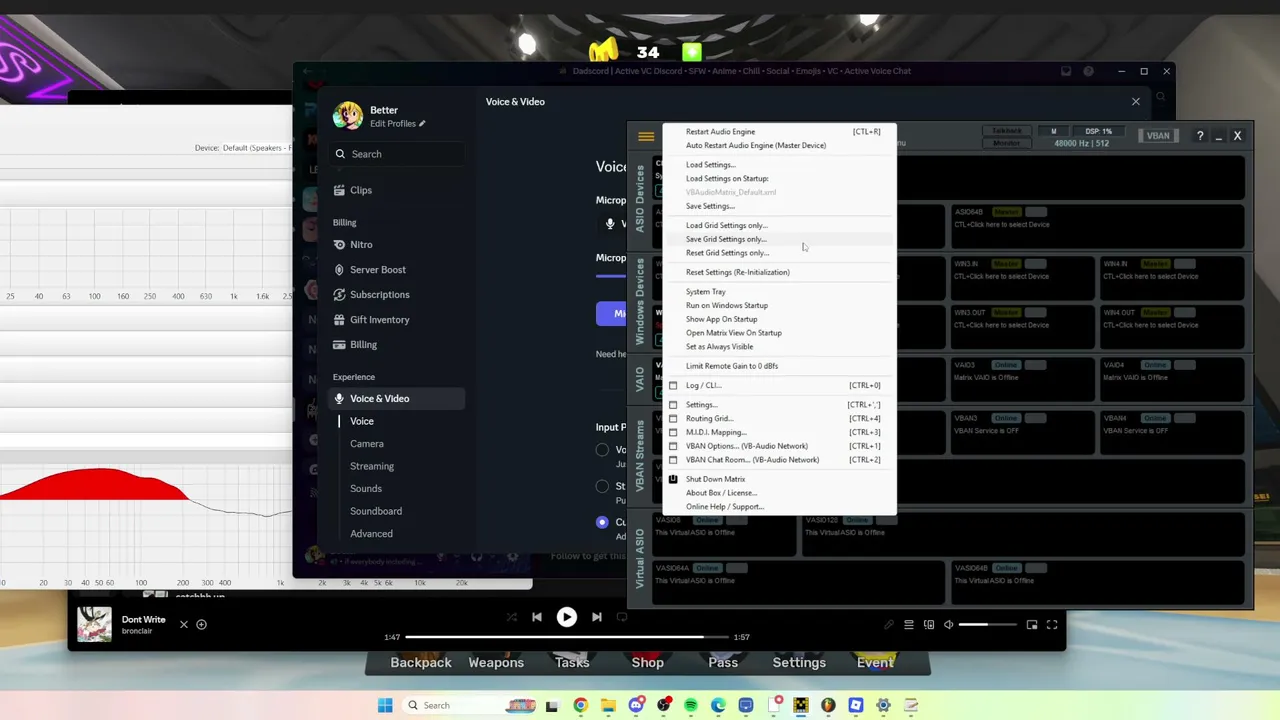The width and height of the screenshot is (1280, 720).
Task: Toggle shuffle in the music player
Action: tap(511, 617)
